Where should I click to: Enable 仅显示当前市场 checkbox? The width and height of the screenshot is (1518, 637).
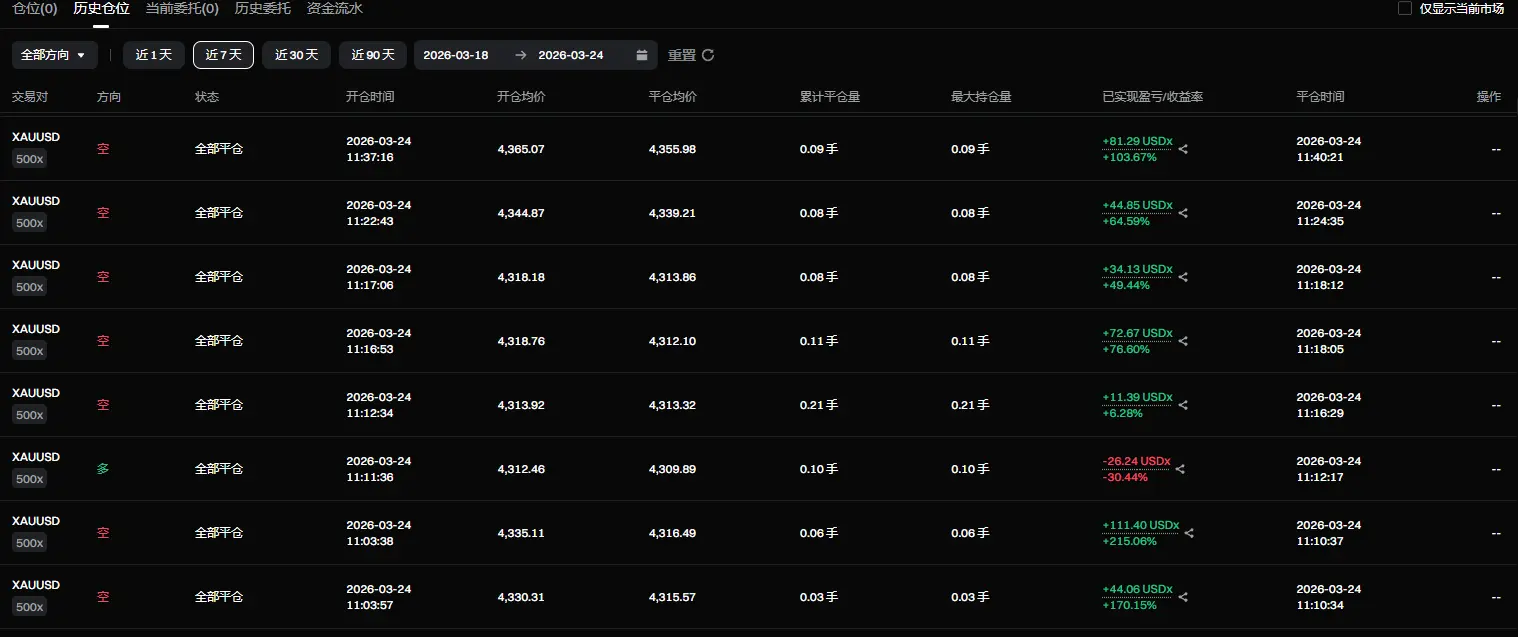(1405, 8)
